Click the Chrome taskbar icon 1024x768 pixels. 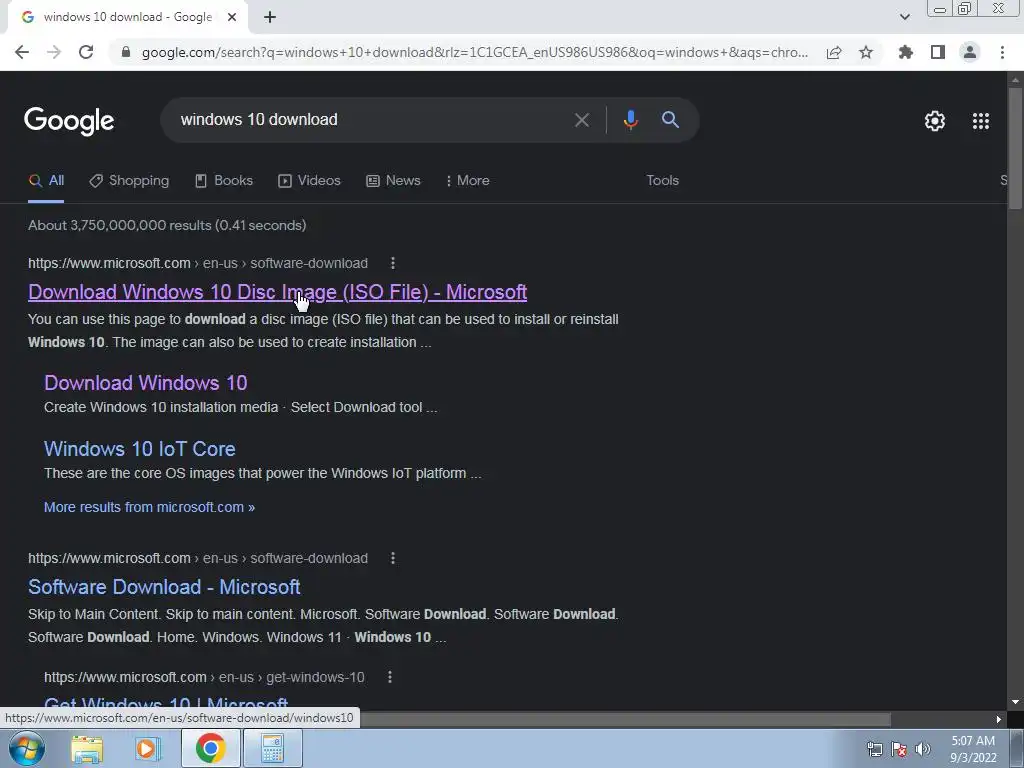[x=210, y=748]
